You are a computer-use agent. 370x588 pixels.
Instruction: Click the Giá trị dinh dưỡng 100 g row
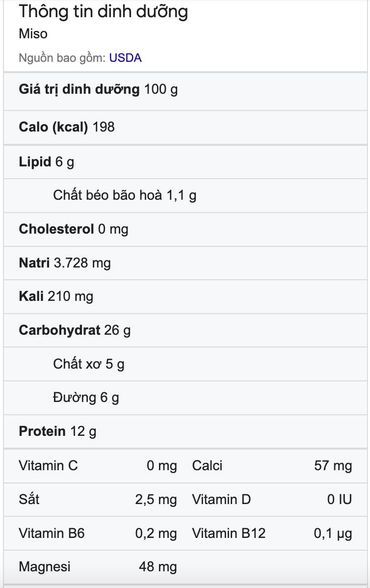186,91
